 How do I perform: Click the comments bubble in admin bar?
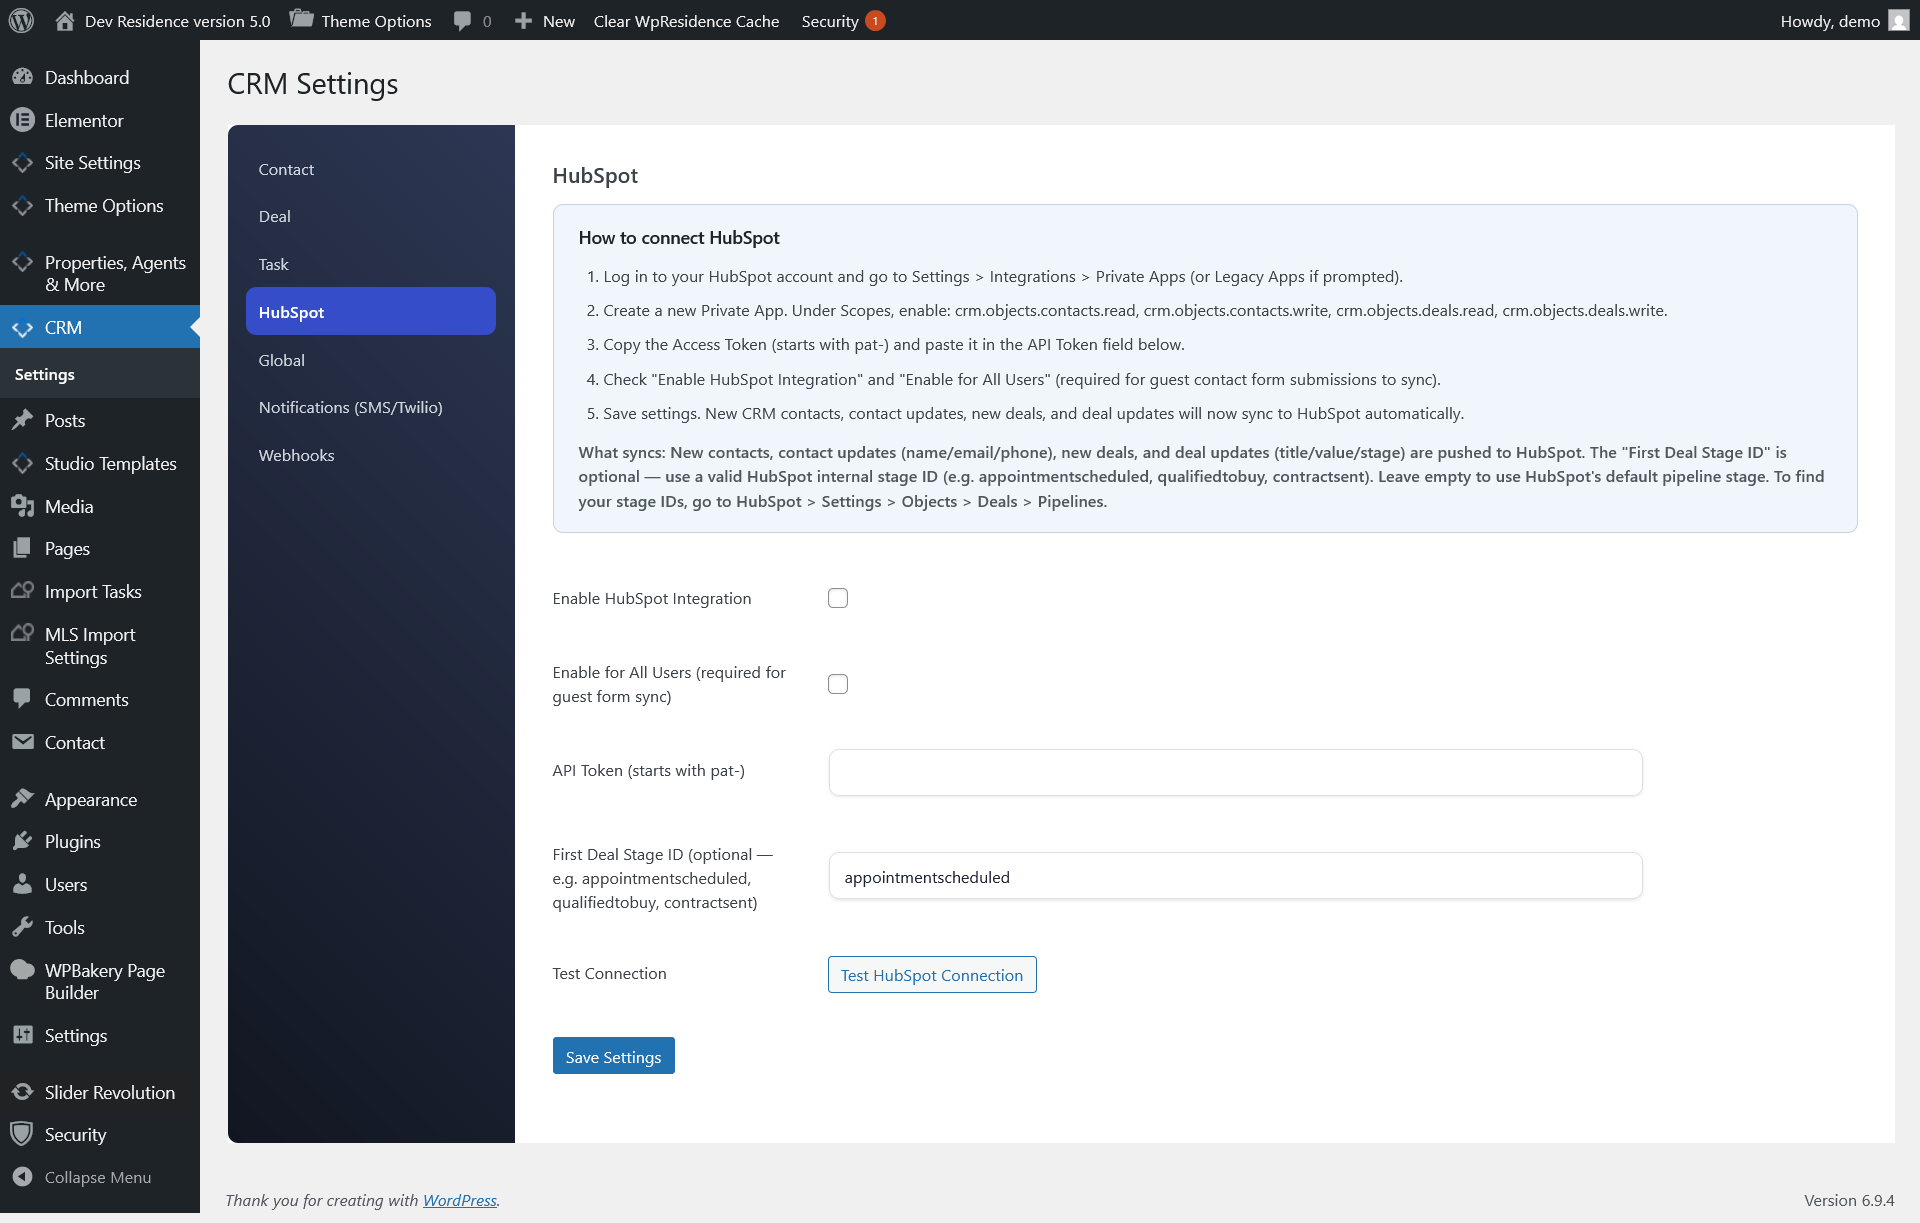[463, 20]
